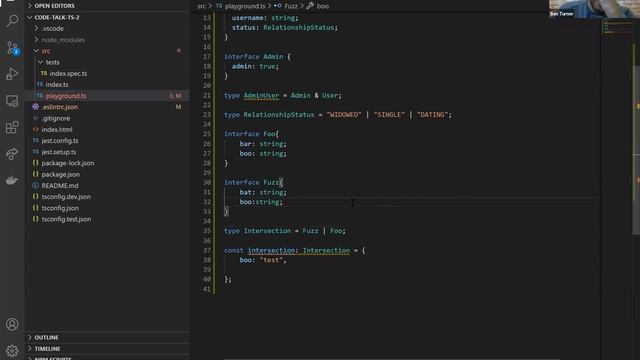Click the minimap code overview

[617, 27]
